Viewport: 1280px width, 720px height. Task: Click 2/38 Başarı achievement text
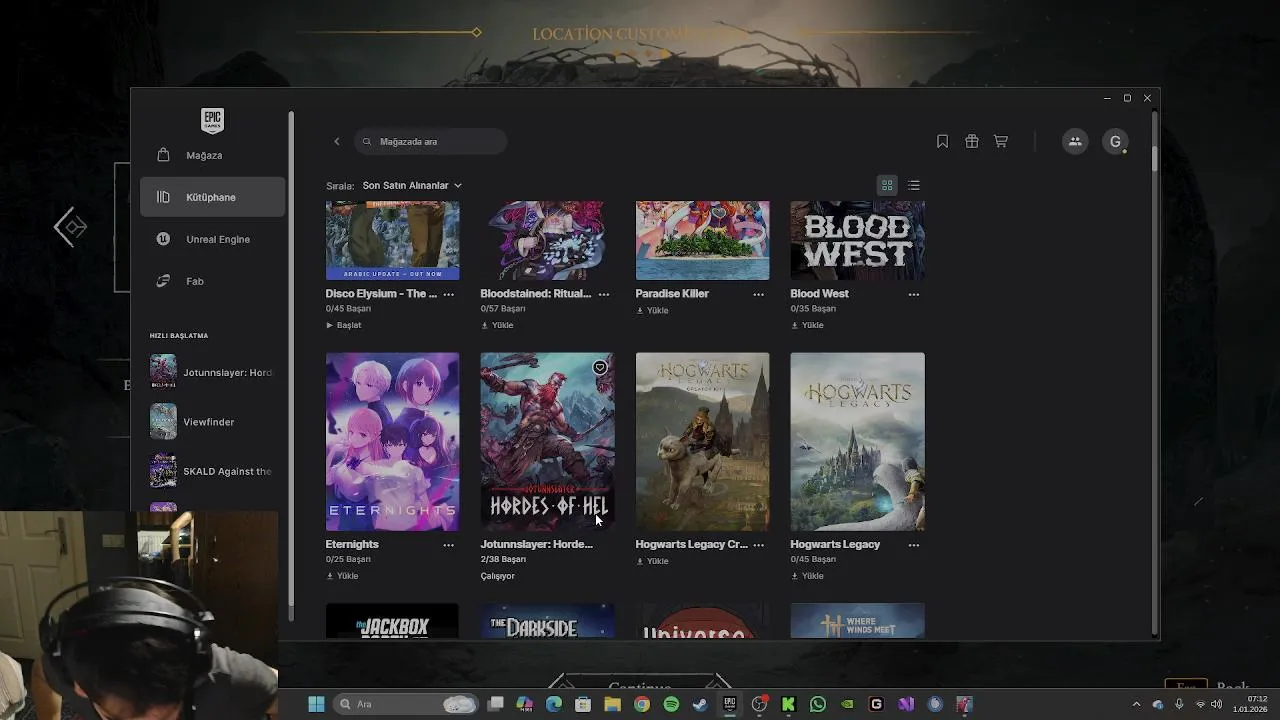[503, 560]
